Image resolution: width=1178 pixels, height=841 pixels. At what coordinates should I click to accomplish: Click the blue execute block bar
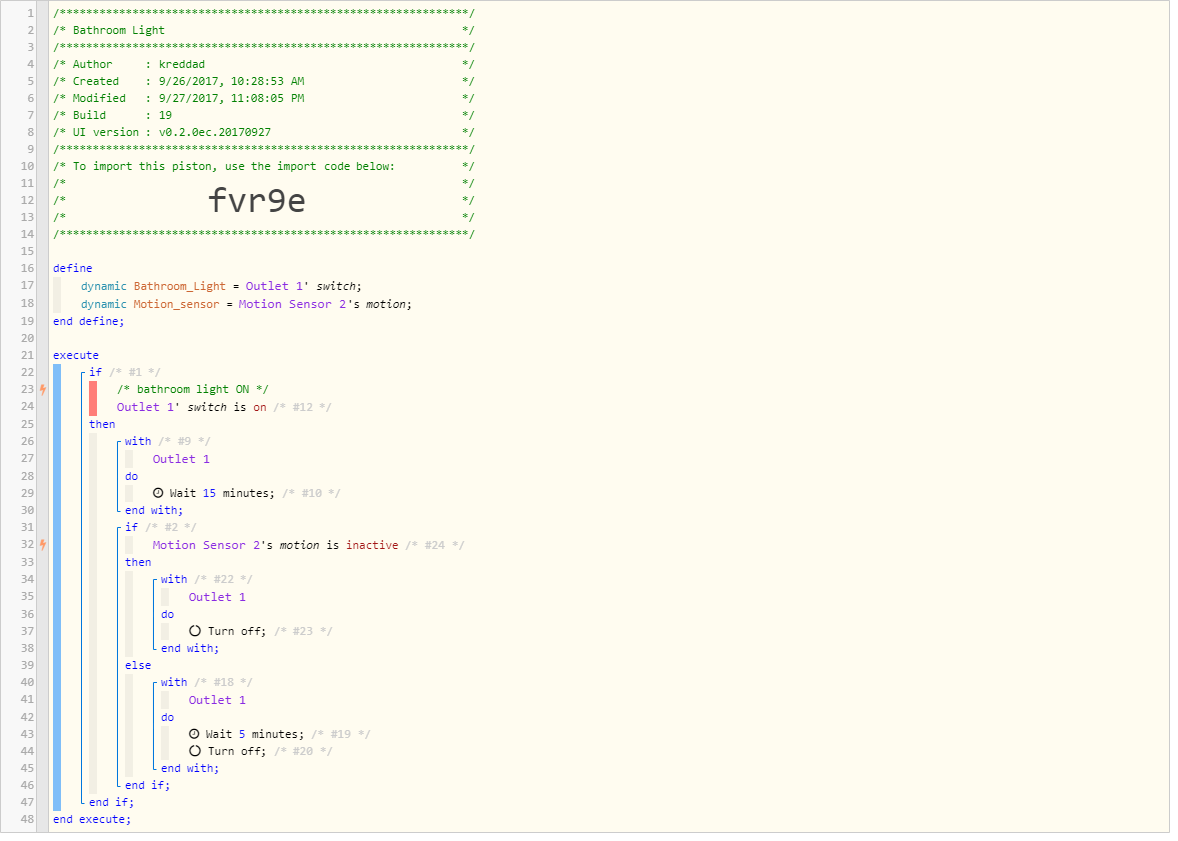(57, 588)
